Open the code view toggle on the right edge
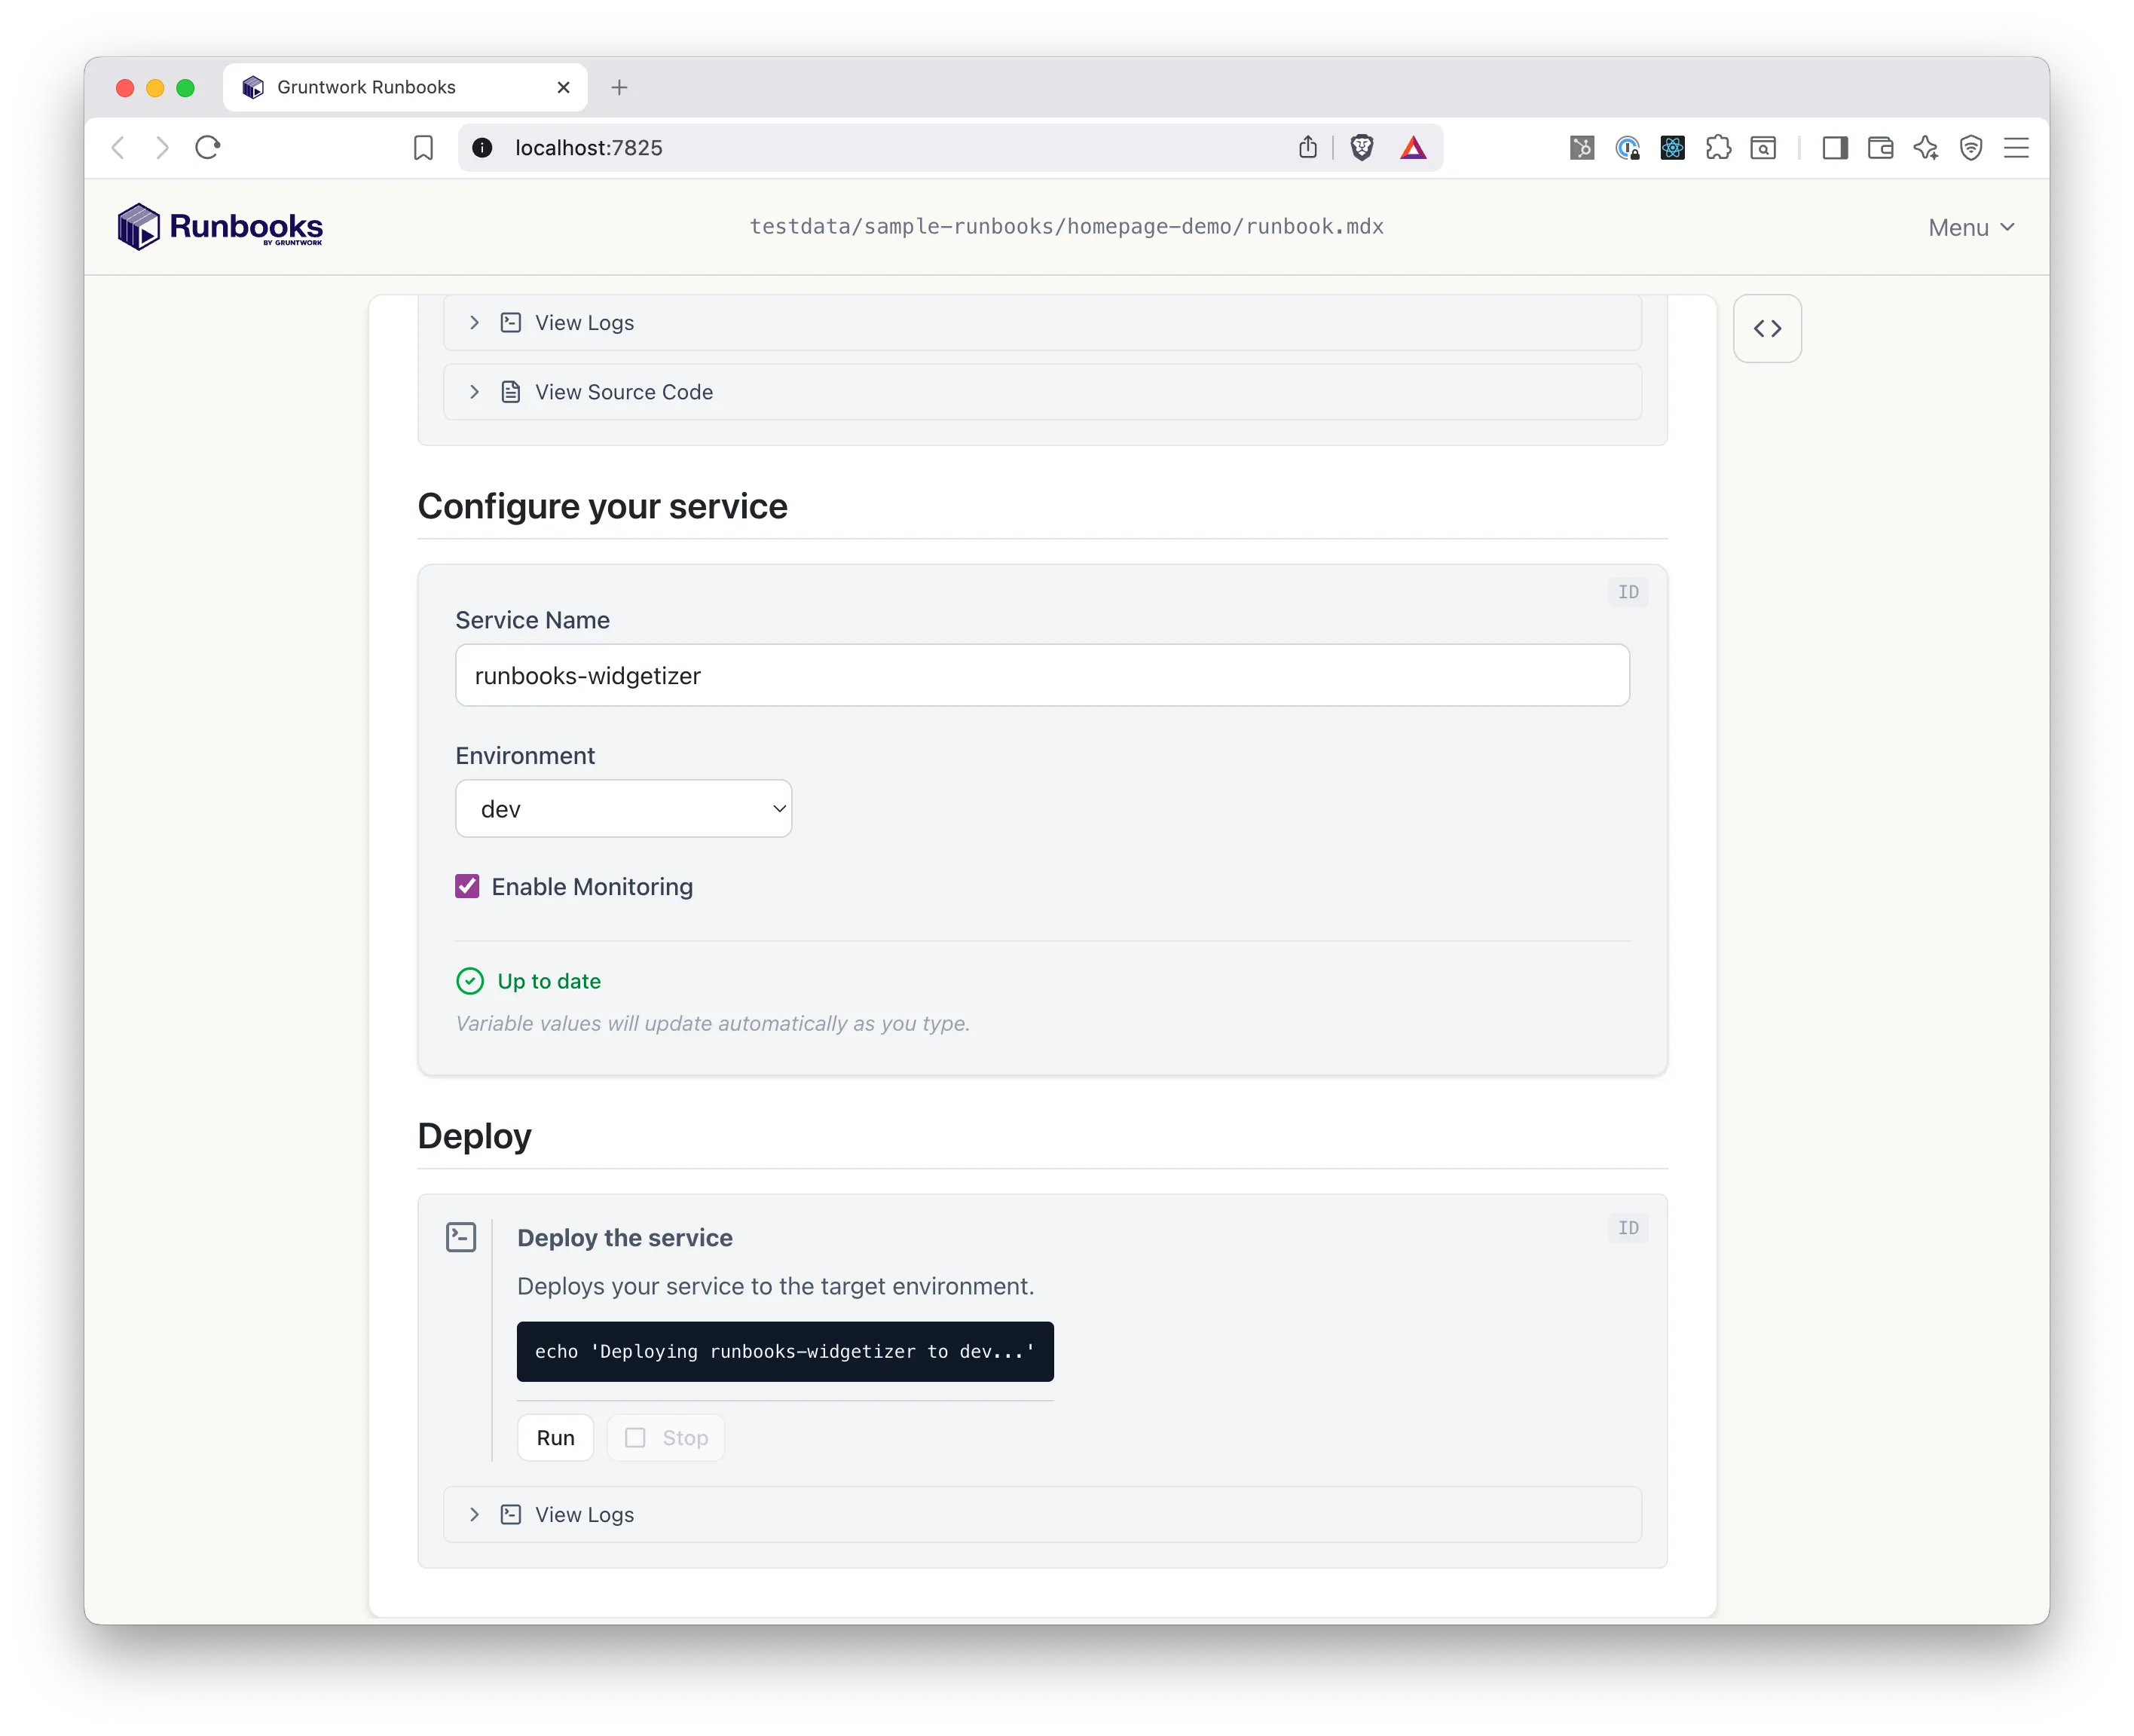The width and height of the screenshot is (2134, 1736). pyautogui.click(x=1766, y=328)
